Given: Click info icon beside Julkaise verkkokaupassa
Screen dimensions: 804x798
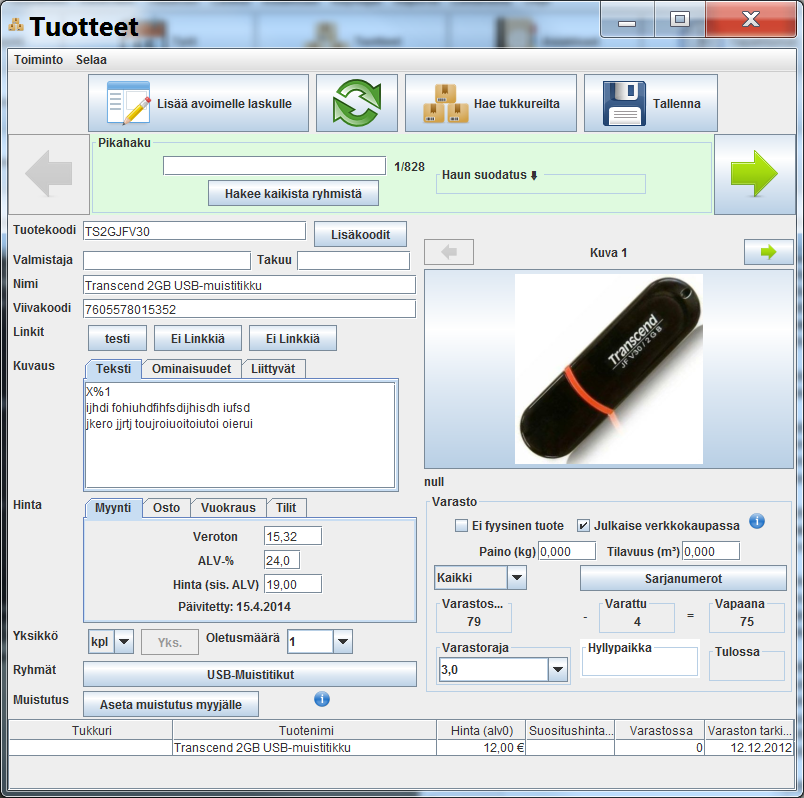Looking at the screenshot, I should 757,521.
